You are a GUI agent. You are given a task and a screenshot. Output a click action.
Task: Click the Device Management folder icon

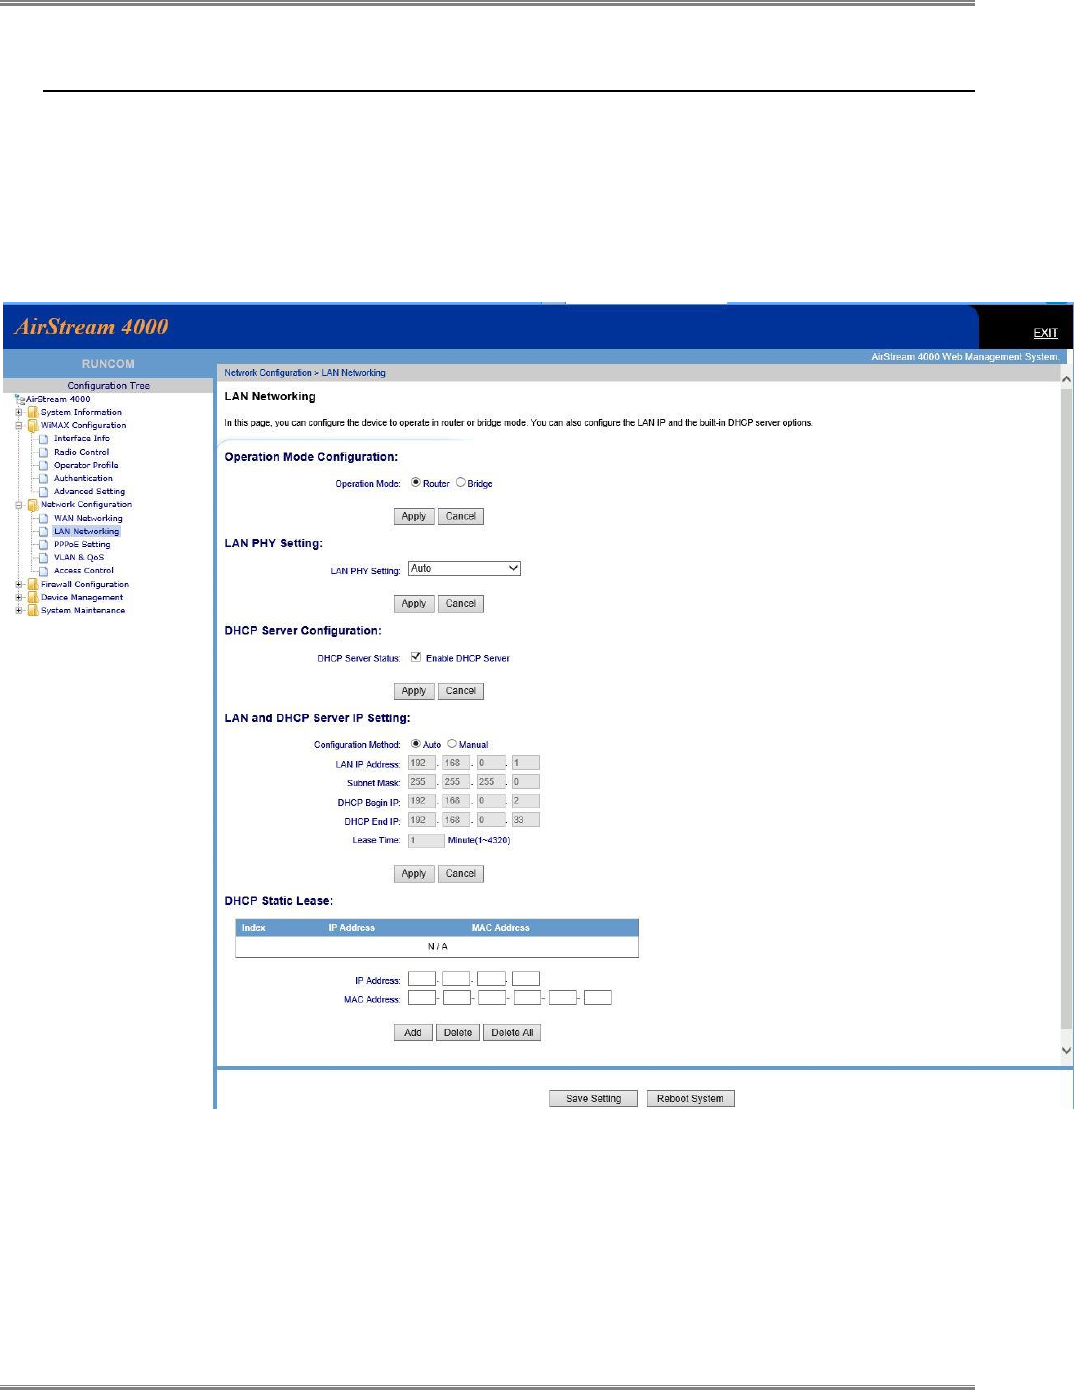[33, 597]
